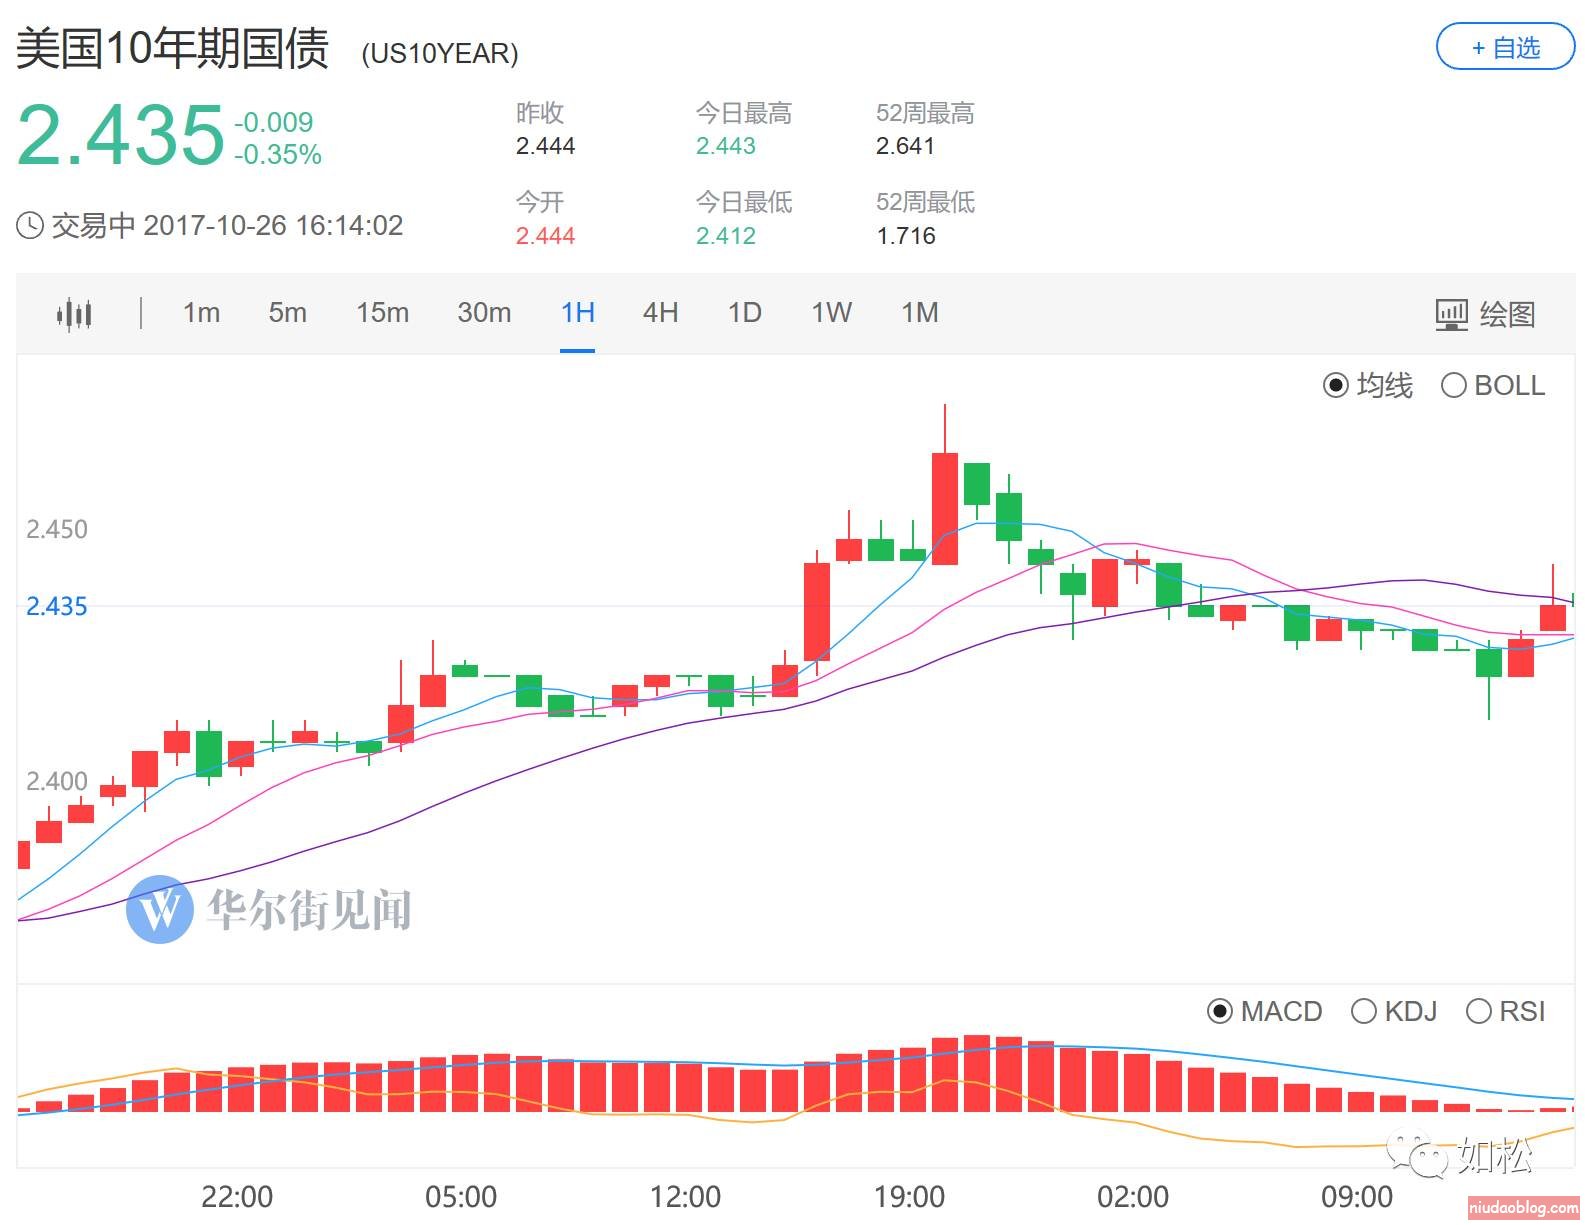Click the 09:00 time axis label
This screenshot has width=1585, height=1225.
pyautogui.click(x=1357, y=1196)
